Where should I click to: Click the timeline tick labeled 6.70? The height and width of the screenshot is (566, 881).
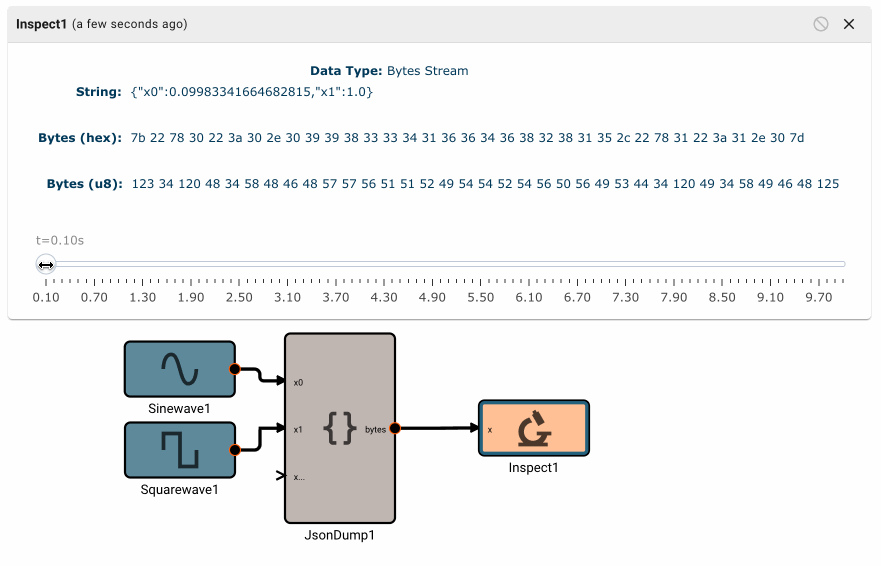(577, 297)
